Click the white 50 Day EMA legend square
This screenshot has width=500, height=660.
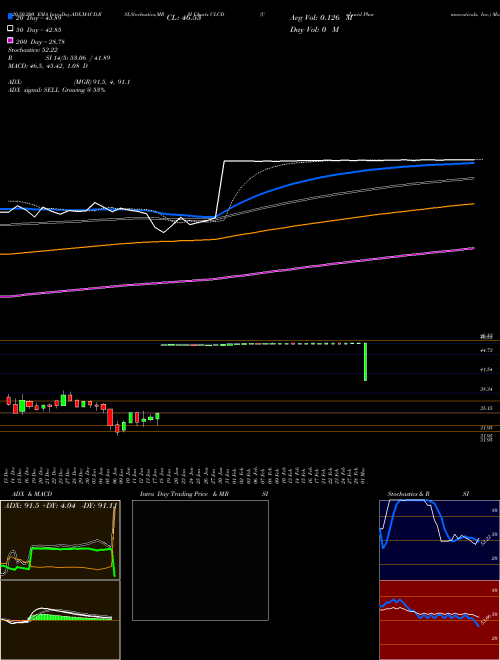11,29
